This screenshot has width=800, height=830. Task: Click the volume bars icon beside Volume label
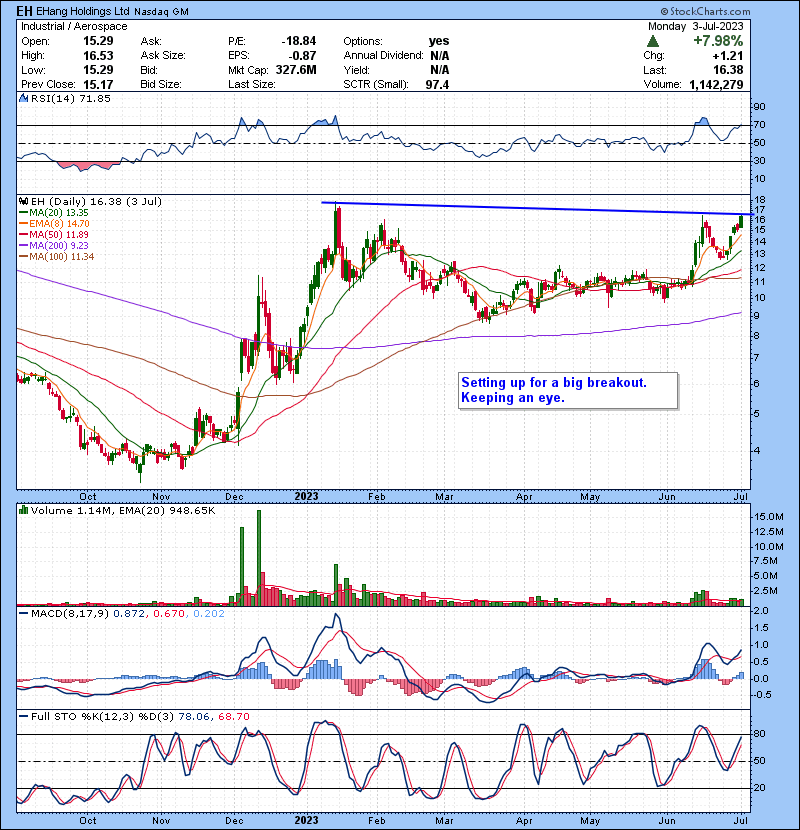(x=24, y=510)
